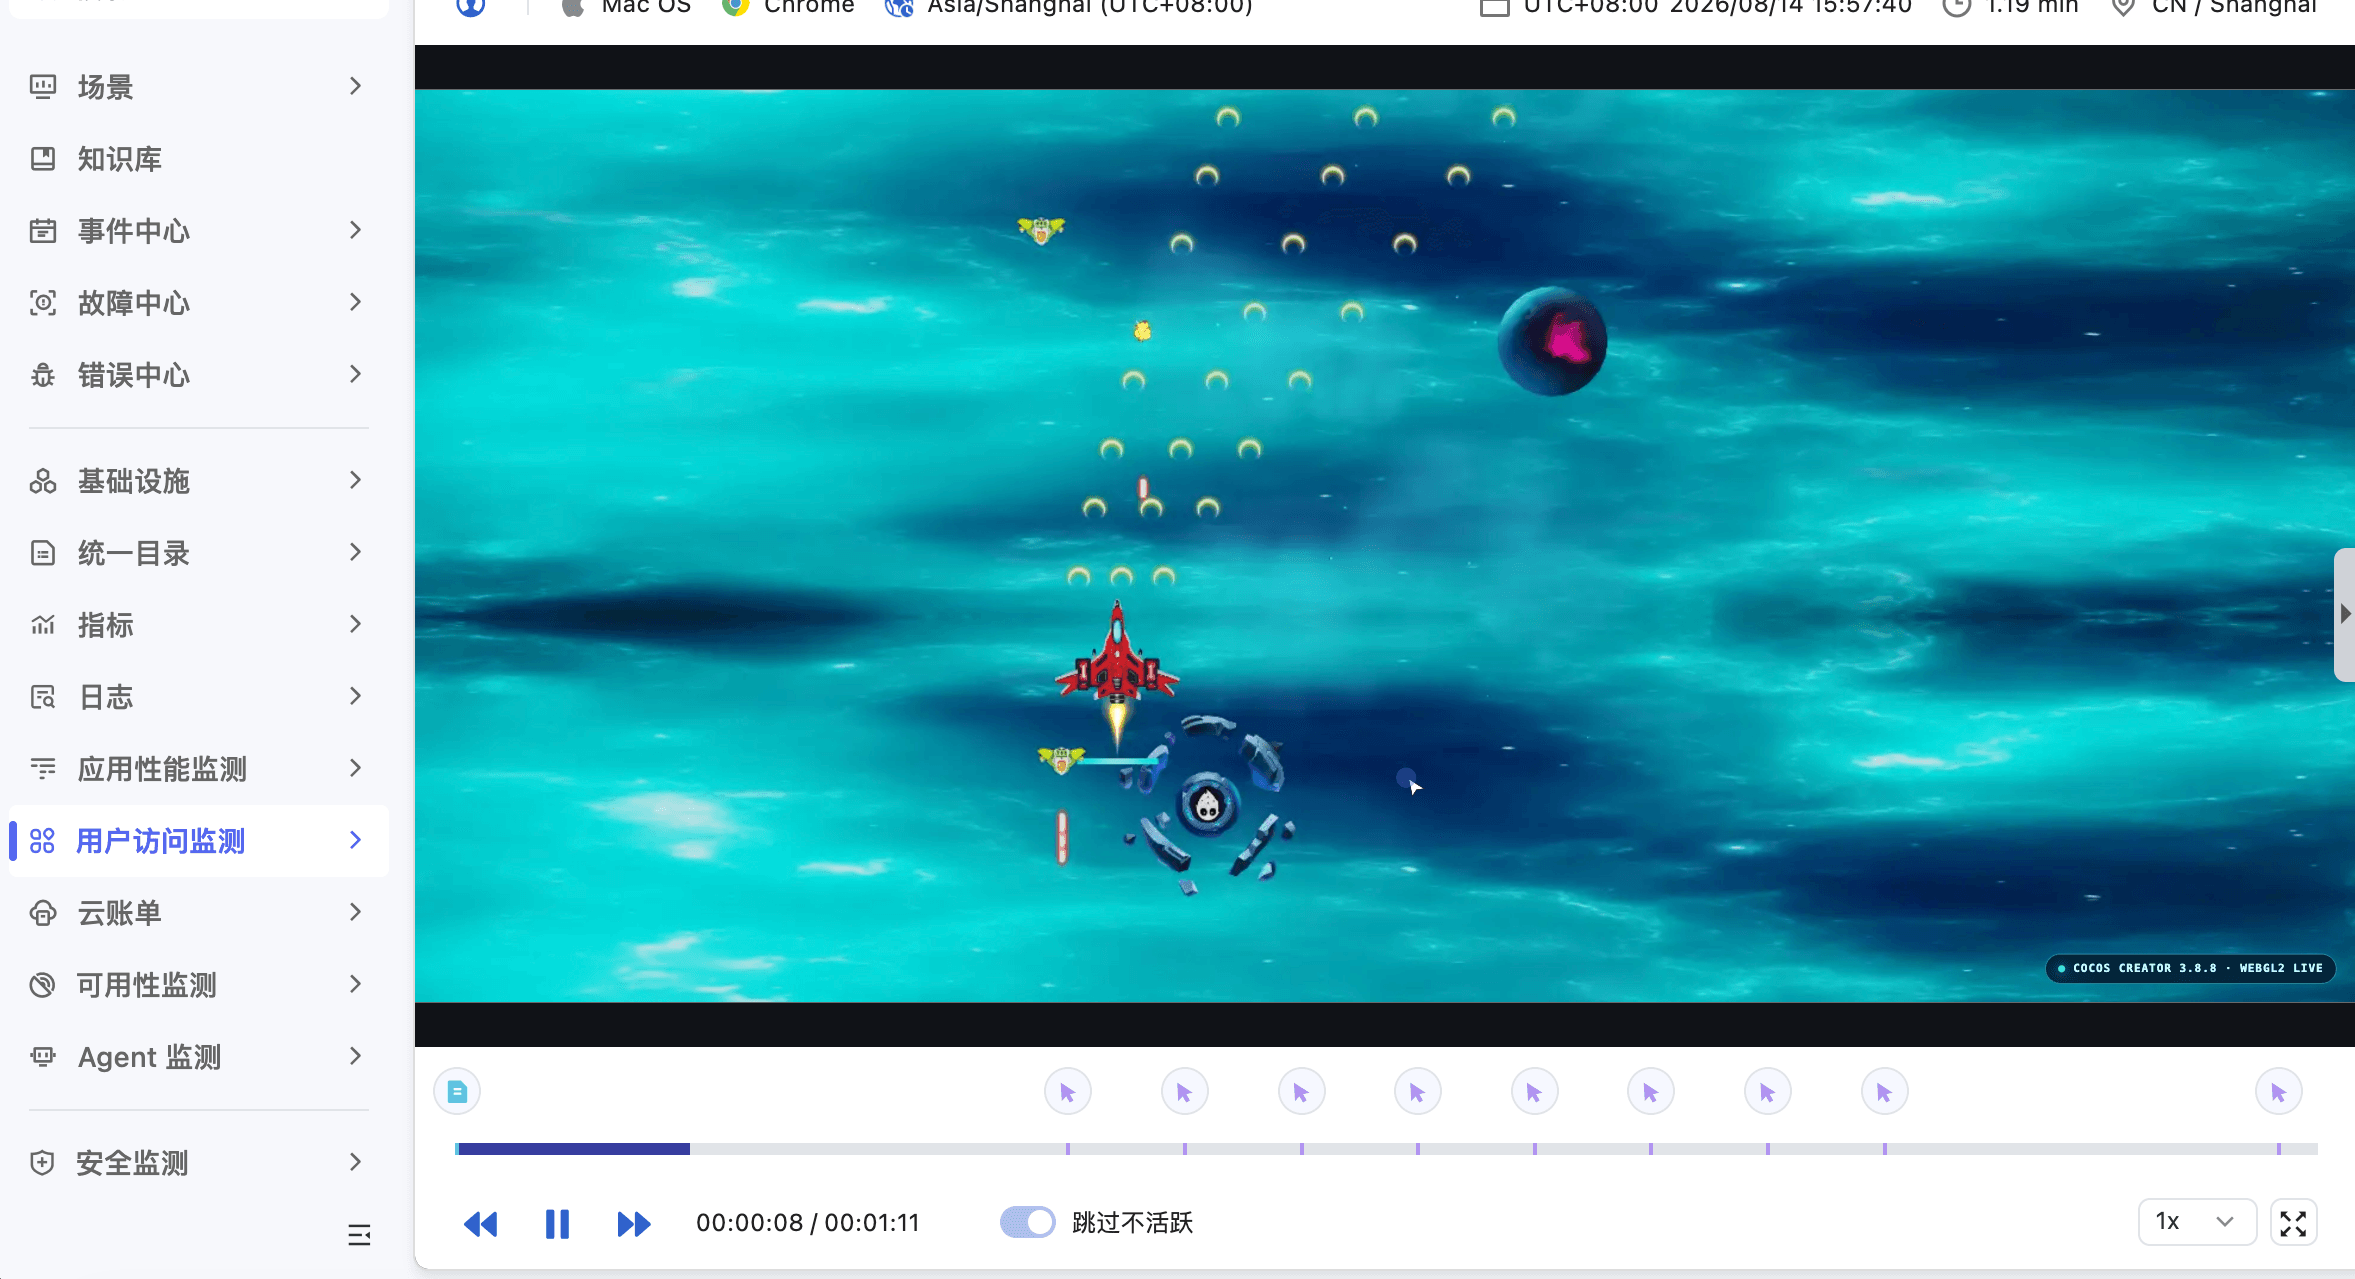
Task: Collapse the sidebar with the bottom menu icon
Action: pyautogui.click(x=359, y=1235)
